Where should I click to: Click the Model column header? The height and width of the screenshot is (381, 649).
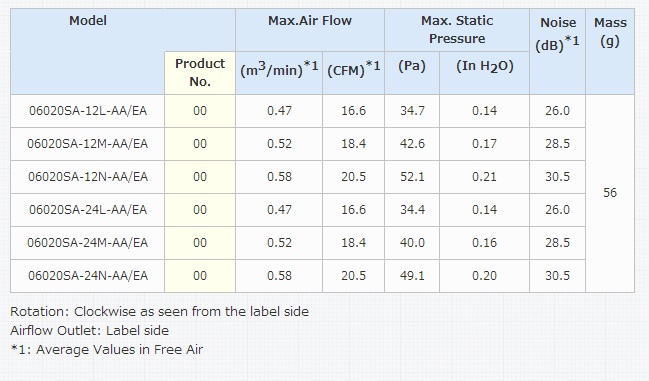coord(88,21)
